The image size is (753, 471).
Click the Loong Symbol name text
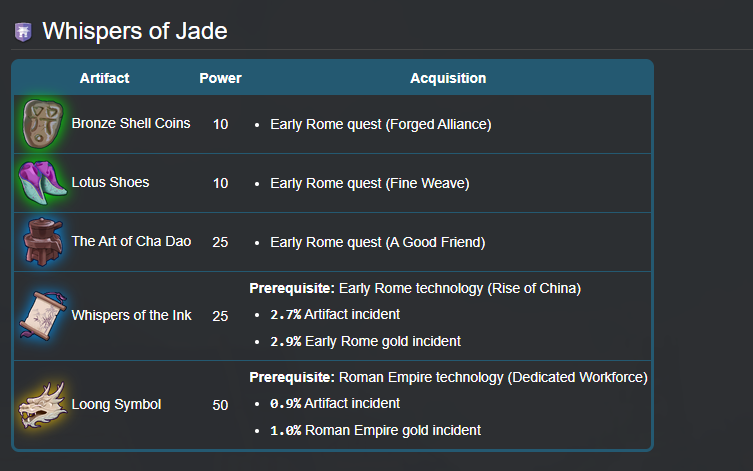116,405
